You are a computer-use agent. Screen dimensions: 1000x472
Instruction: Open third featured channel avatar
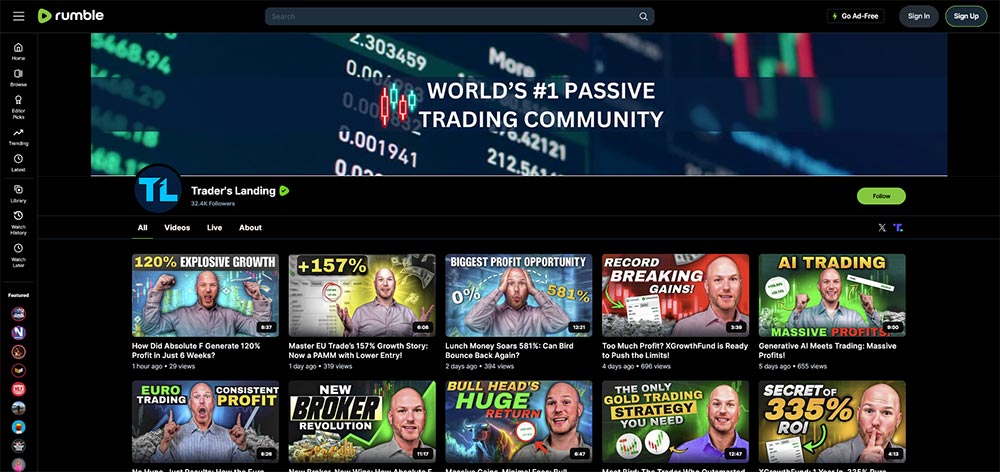click(x=18, y=351)
